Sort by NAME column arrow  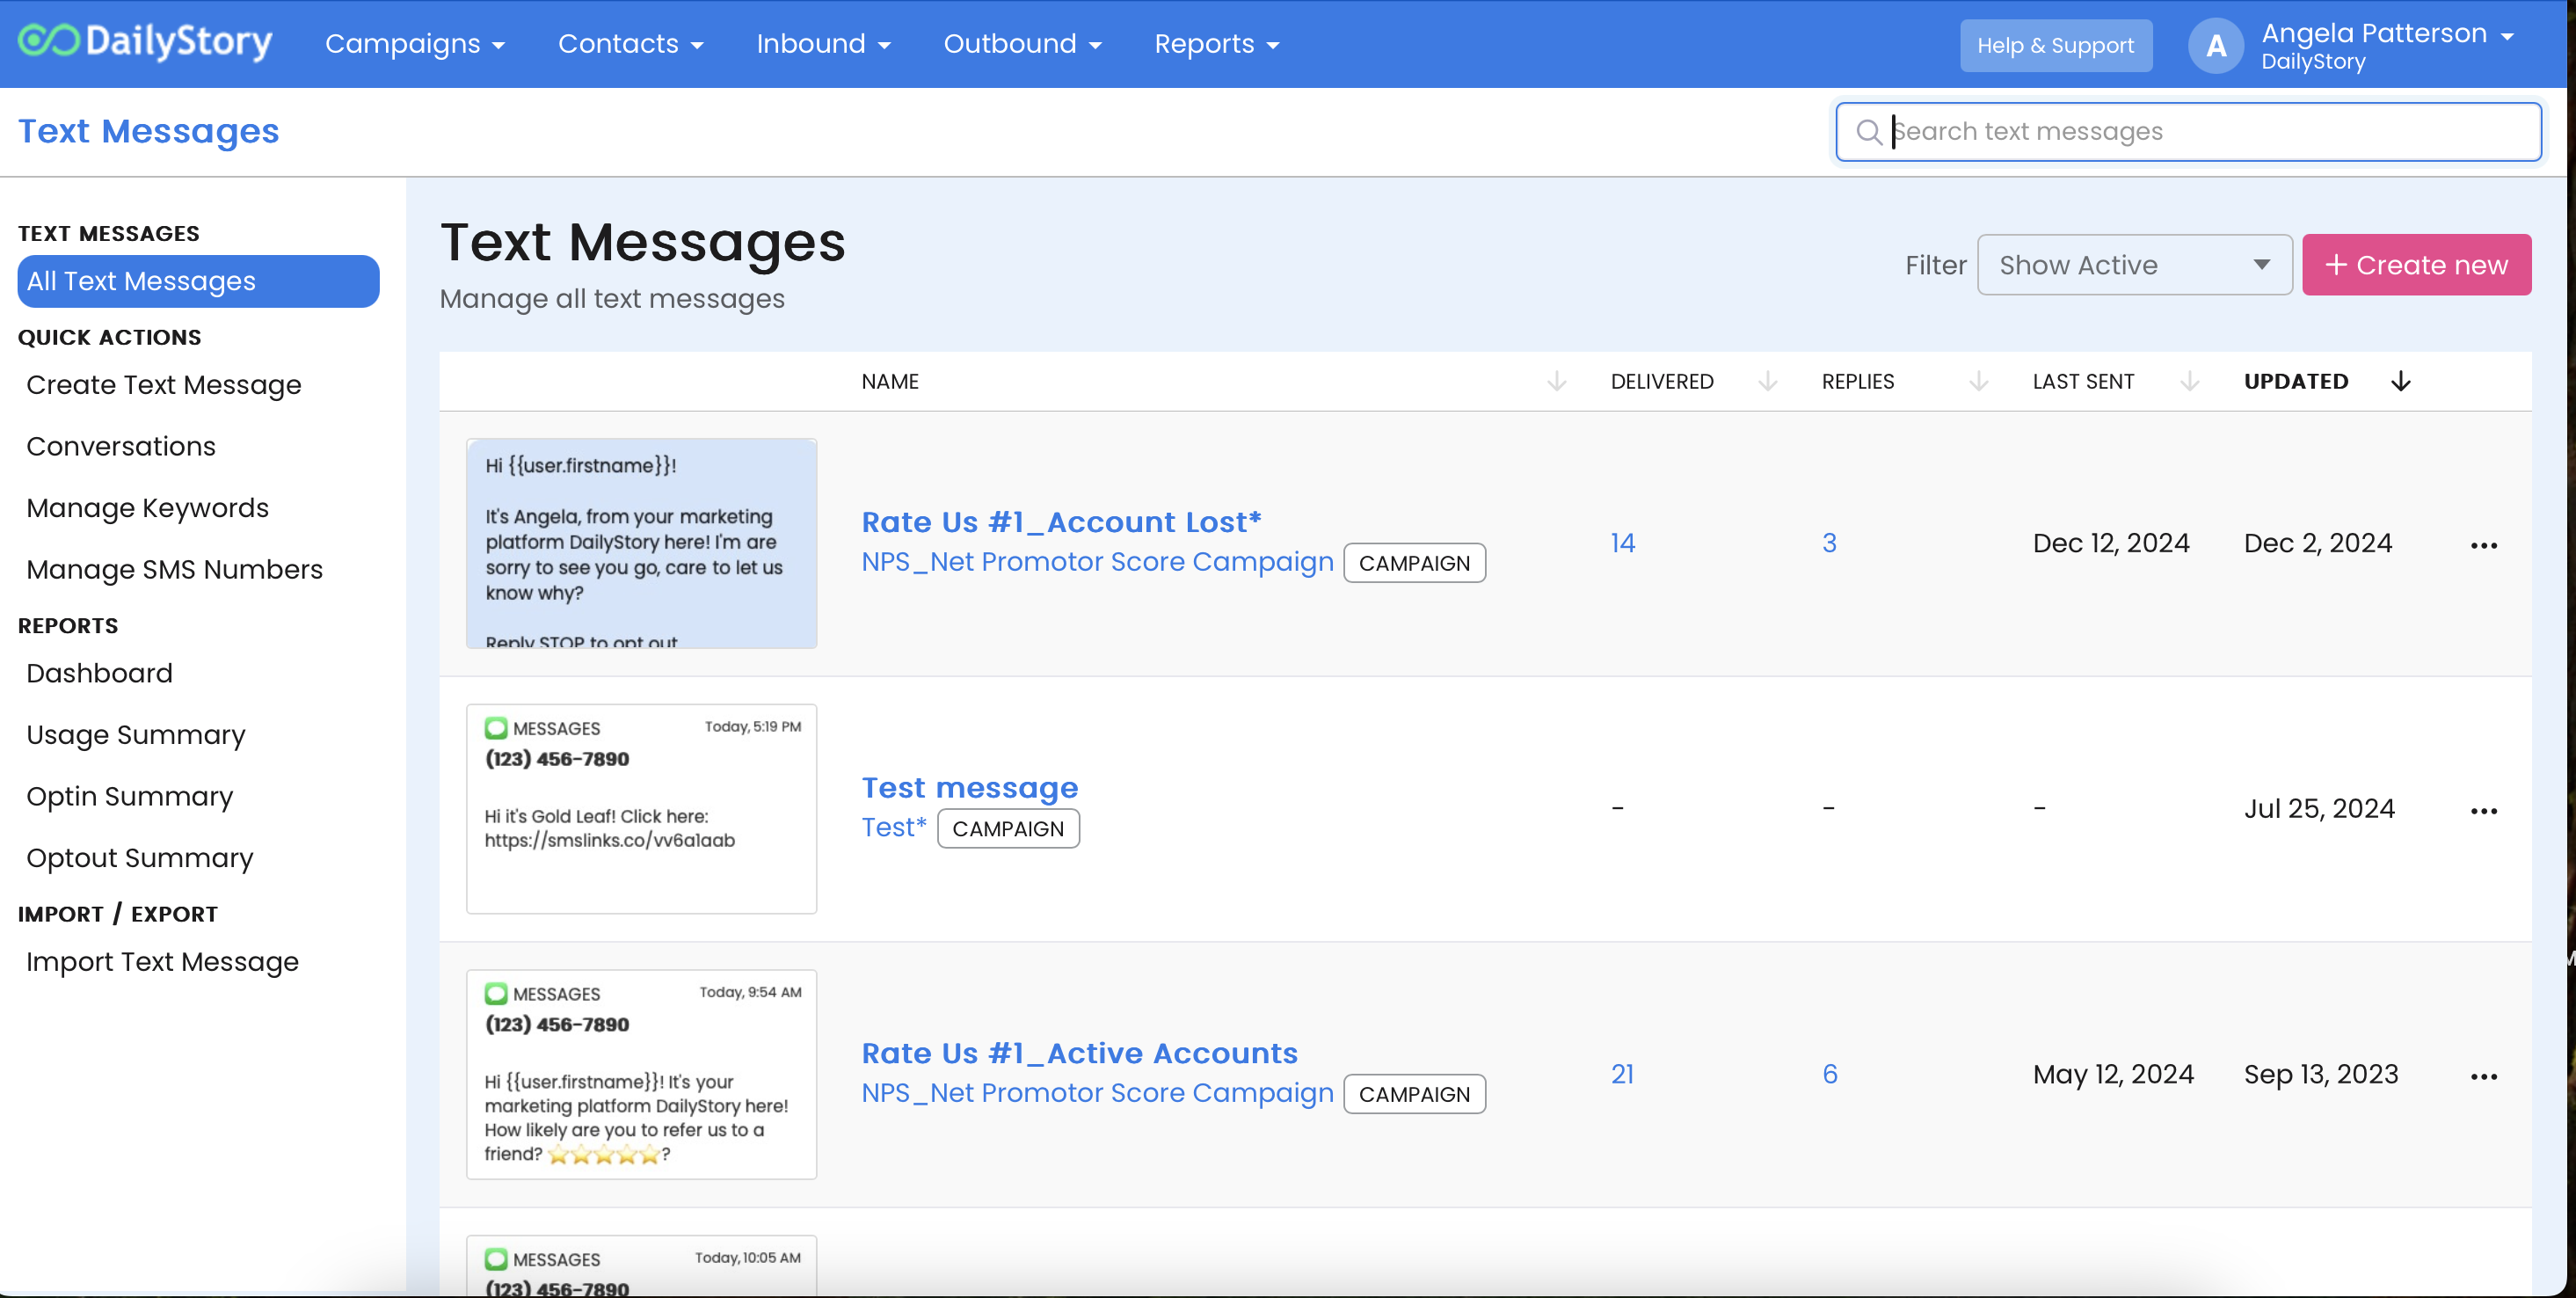coord(1556,381)
